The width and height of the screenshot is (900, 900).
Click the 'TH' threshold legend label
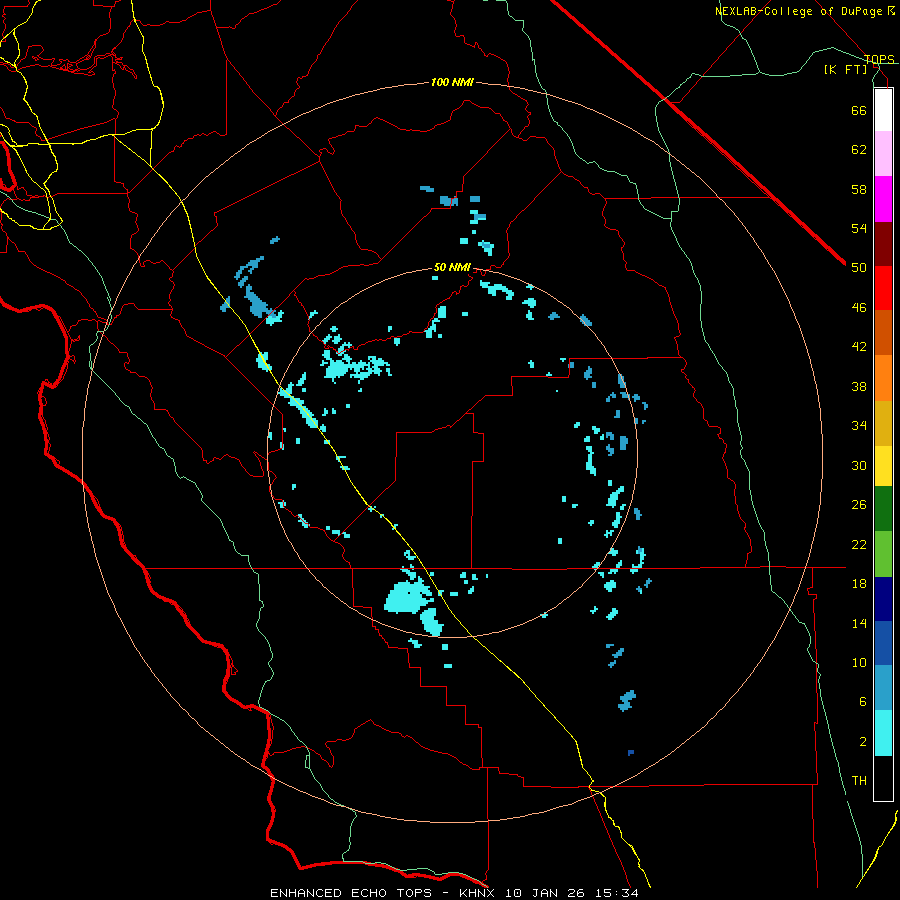pos(859,781)
